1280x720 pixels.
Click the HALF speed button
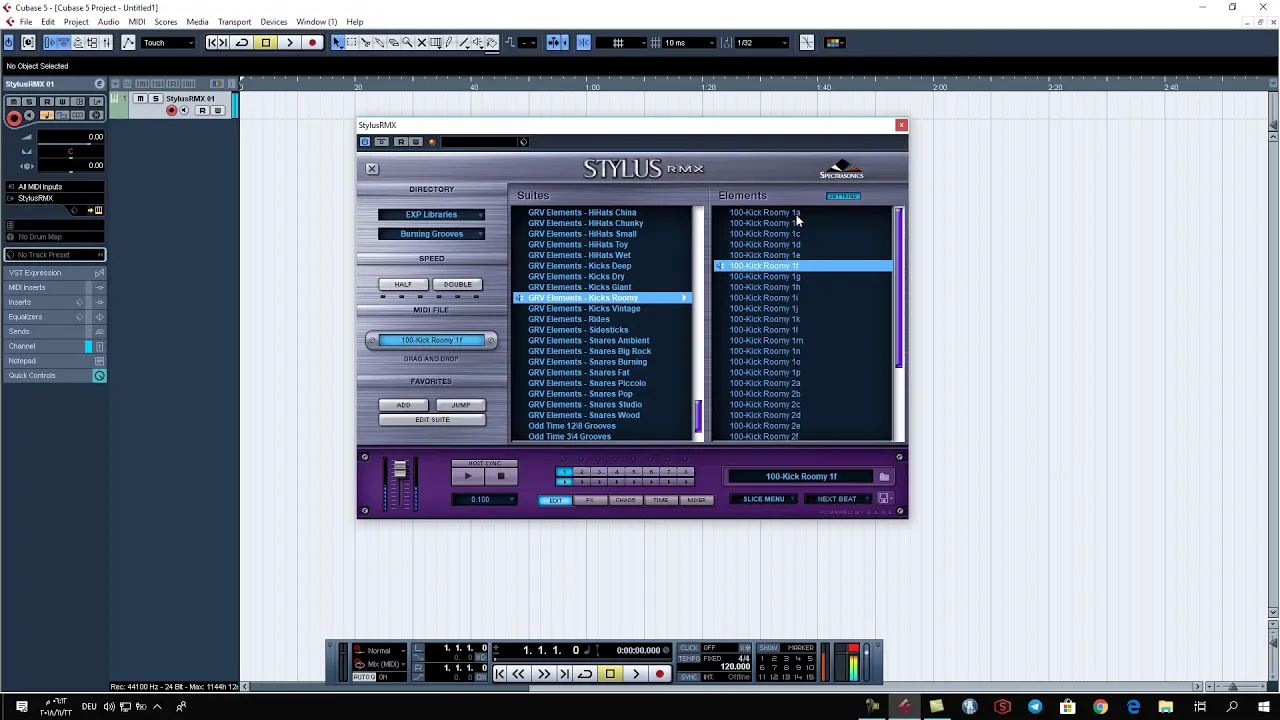pos(403,285)
